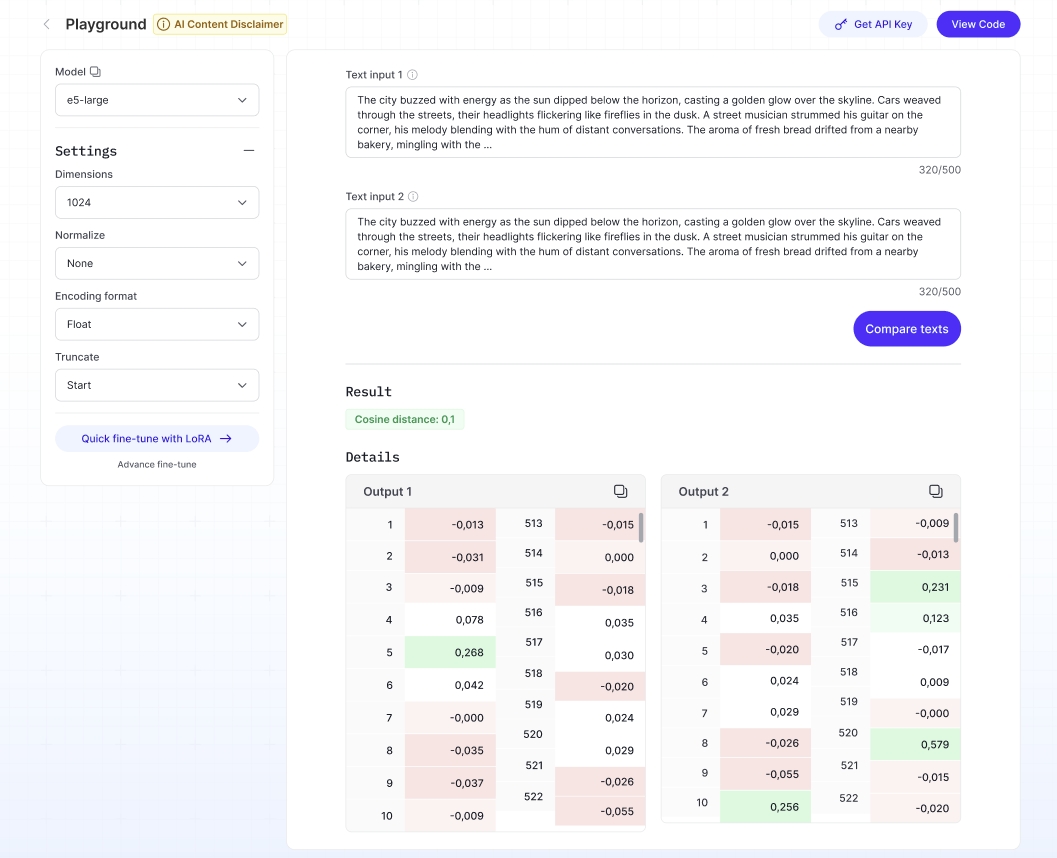Click info icon next to Text input 2
The height and width of the screenshot is (858, 1057).
pos(413,197)
